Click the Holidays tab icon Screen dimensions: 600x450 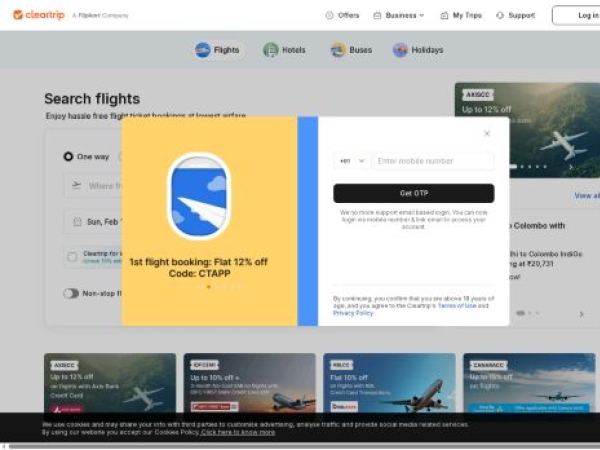point(400,50)
